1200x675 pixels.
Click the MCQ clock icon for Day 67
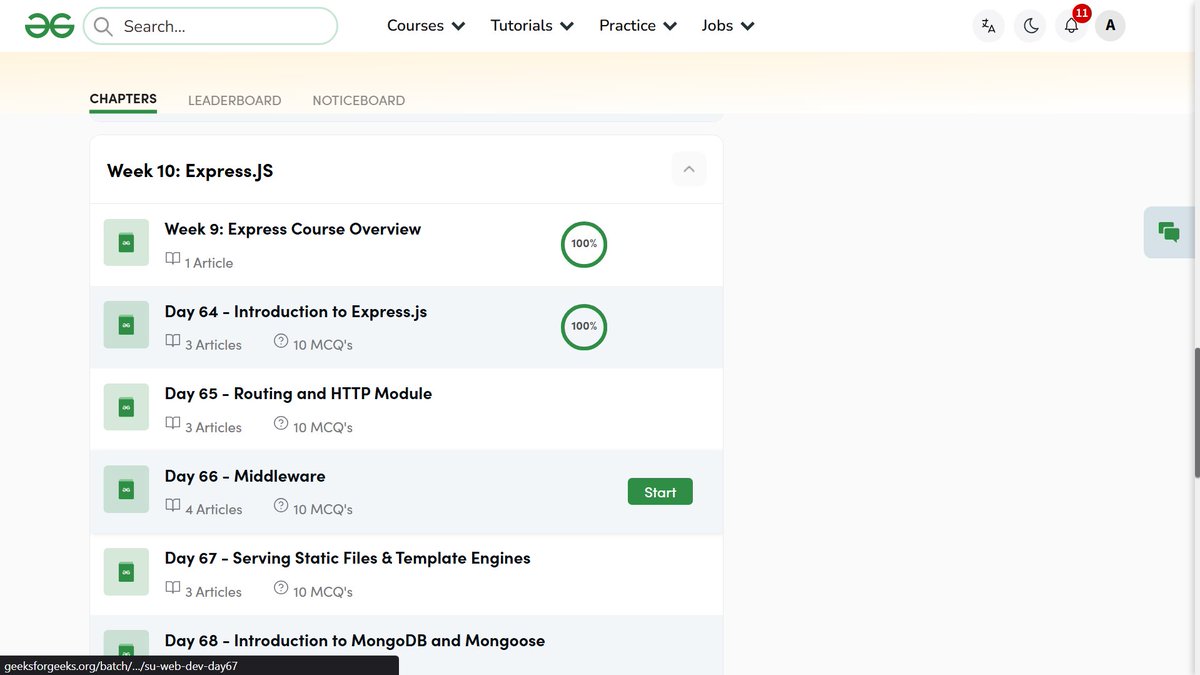[280, 587]
